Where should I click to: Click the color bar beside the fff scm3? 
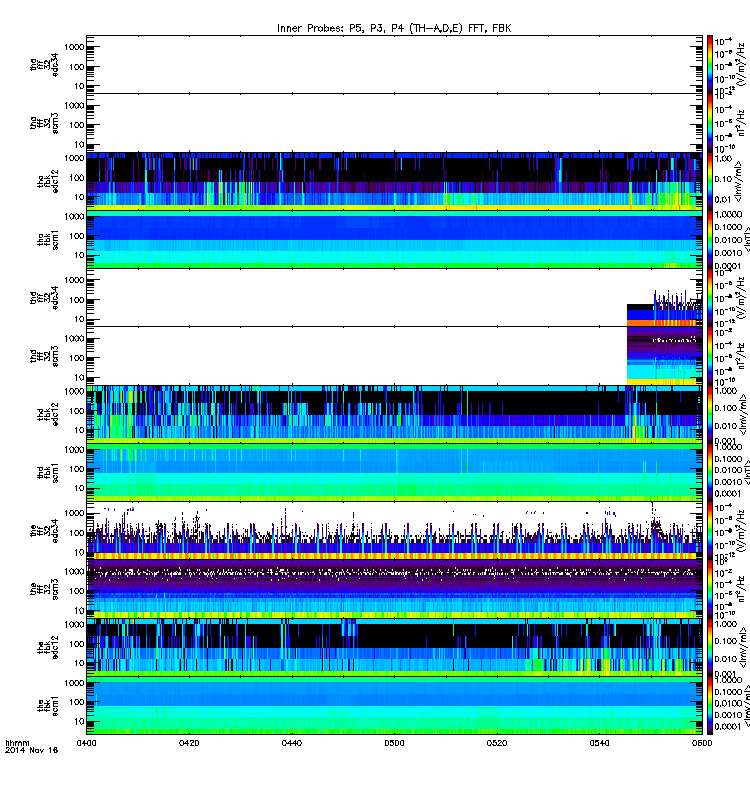[710, 589]
